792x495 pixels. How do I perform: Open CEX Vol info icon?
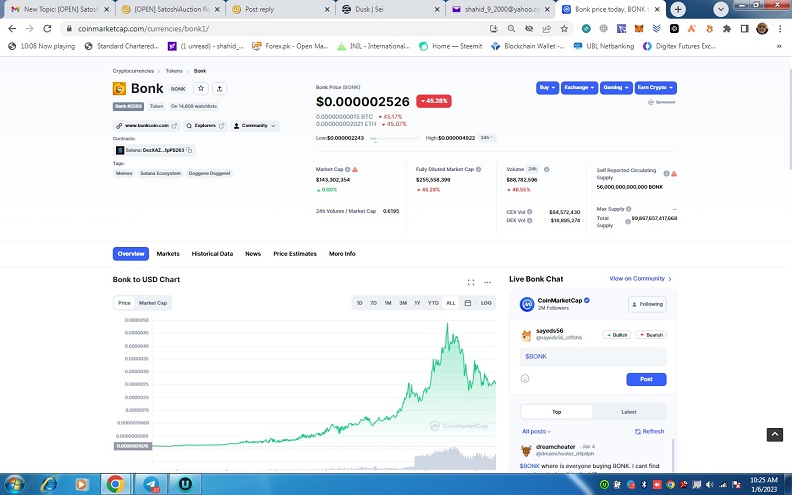pos(530,212)
